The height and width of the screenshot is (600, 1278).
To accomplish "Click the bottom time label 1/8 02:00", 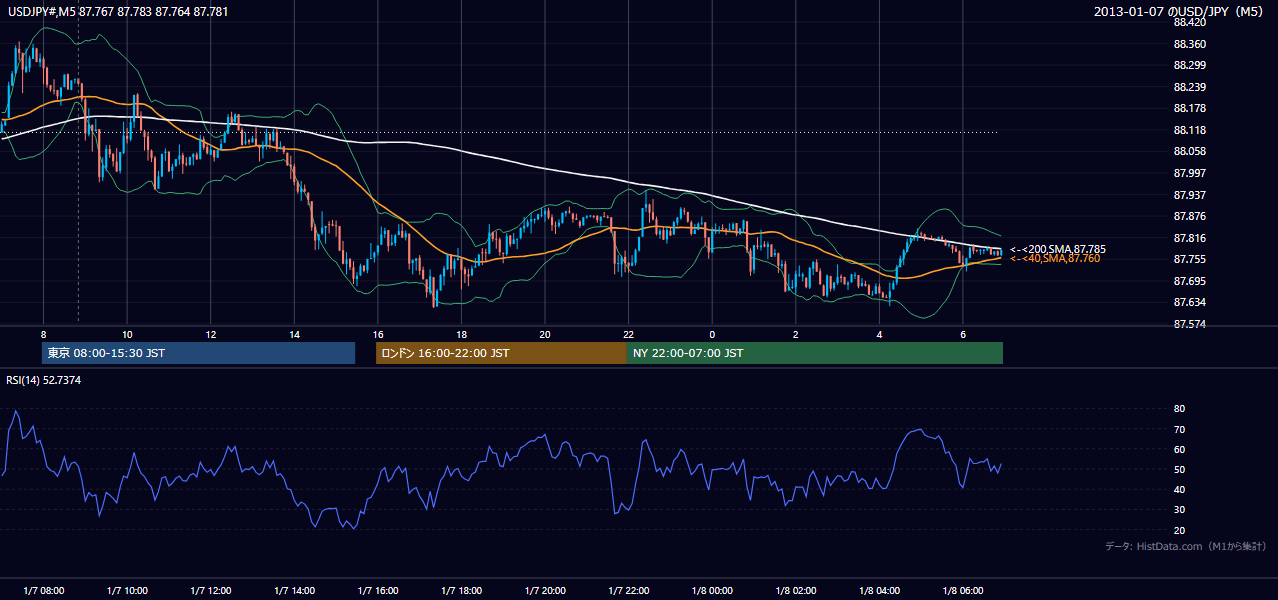I will click(795, 590).
